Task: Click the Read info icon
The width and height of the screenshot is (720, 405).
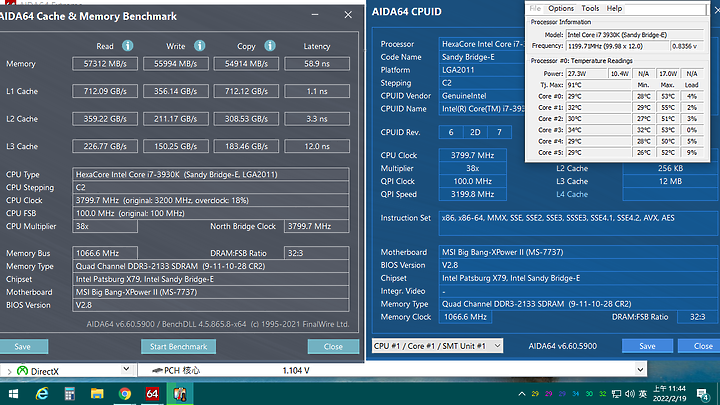Action: (x=128, y=45)
